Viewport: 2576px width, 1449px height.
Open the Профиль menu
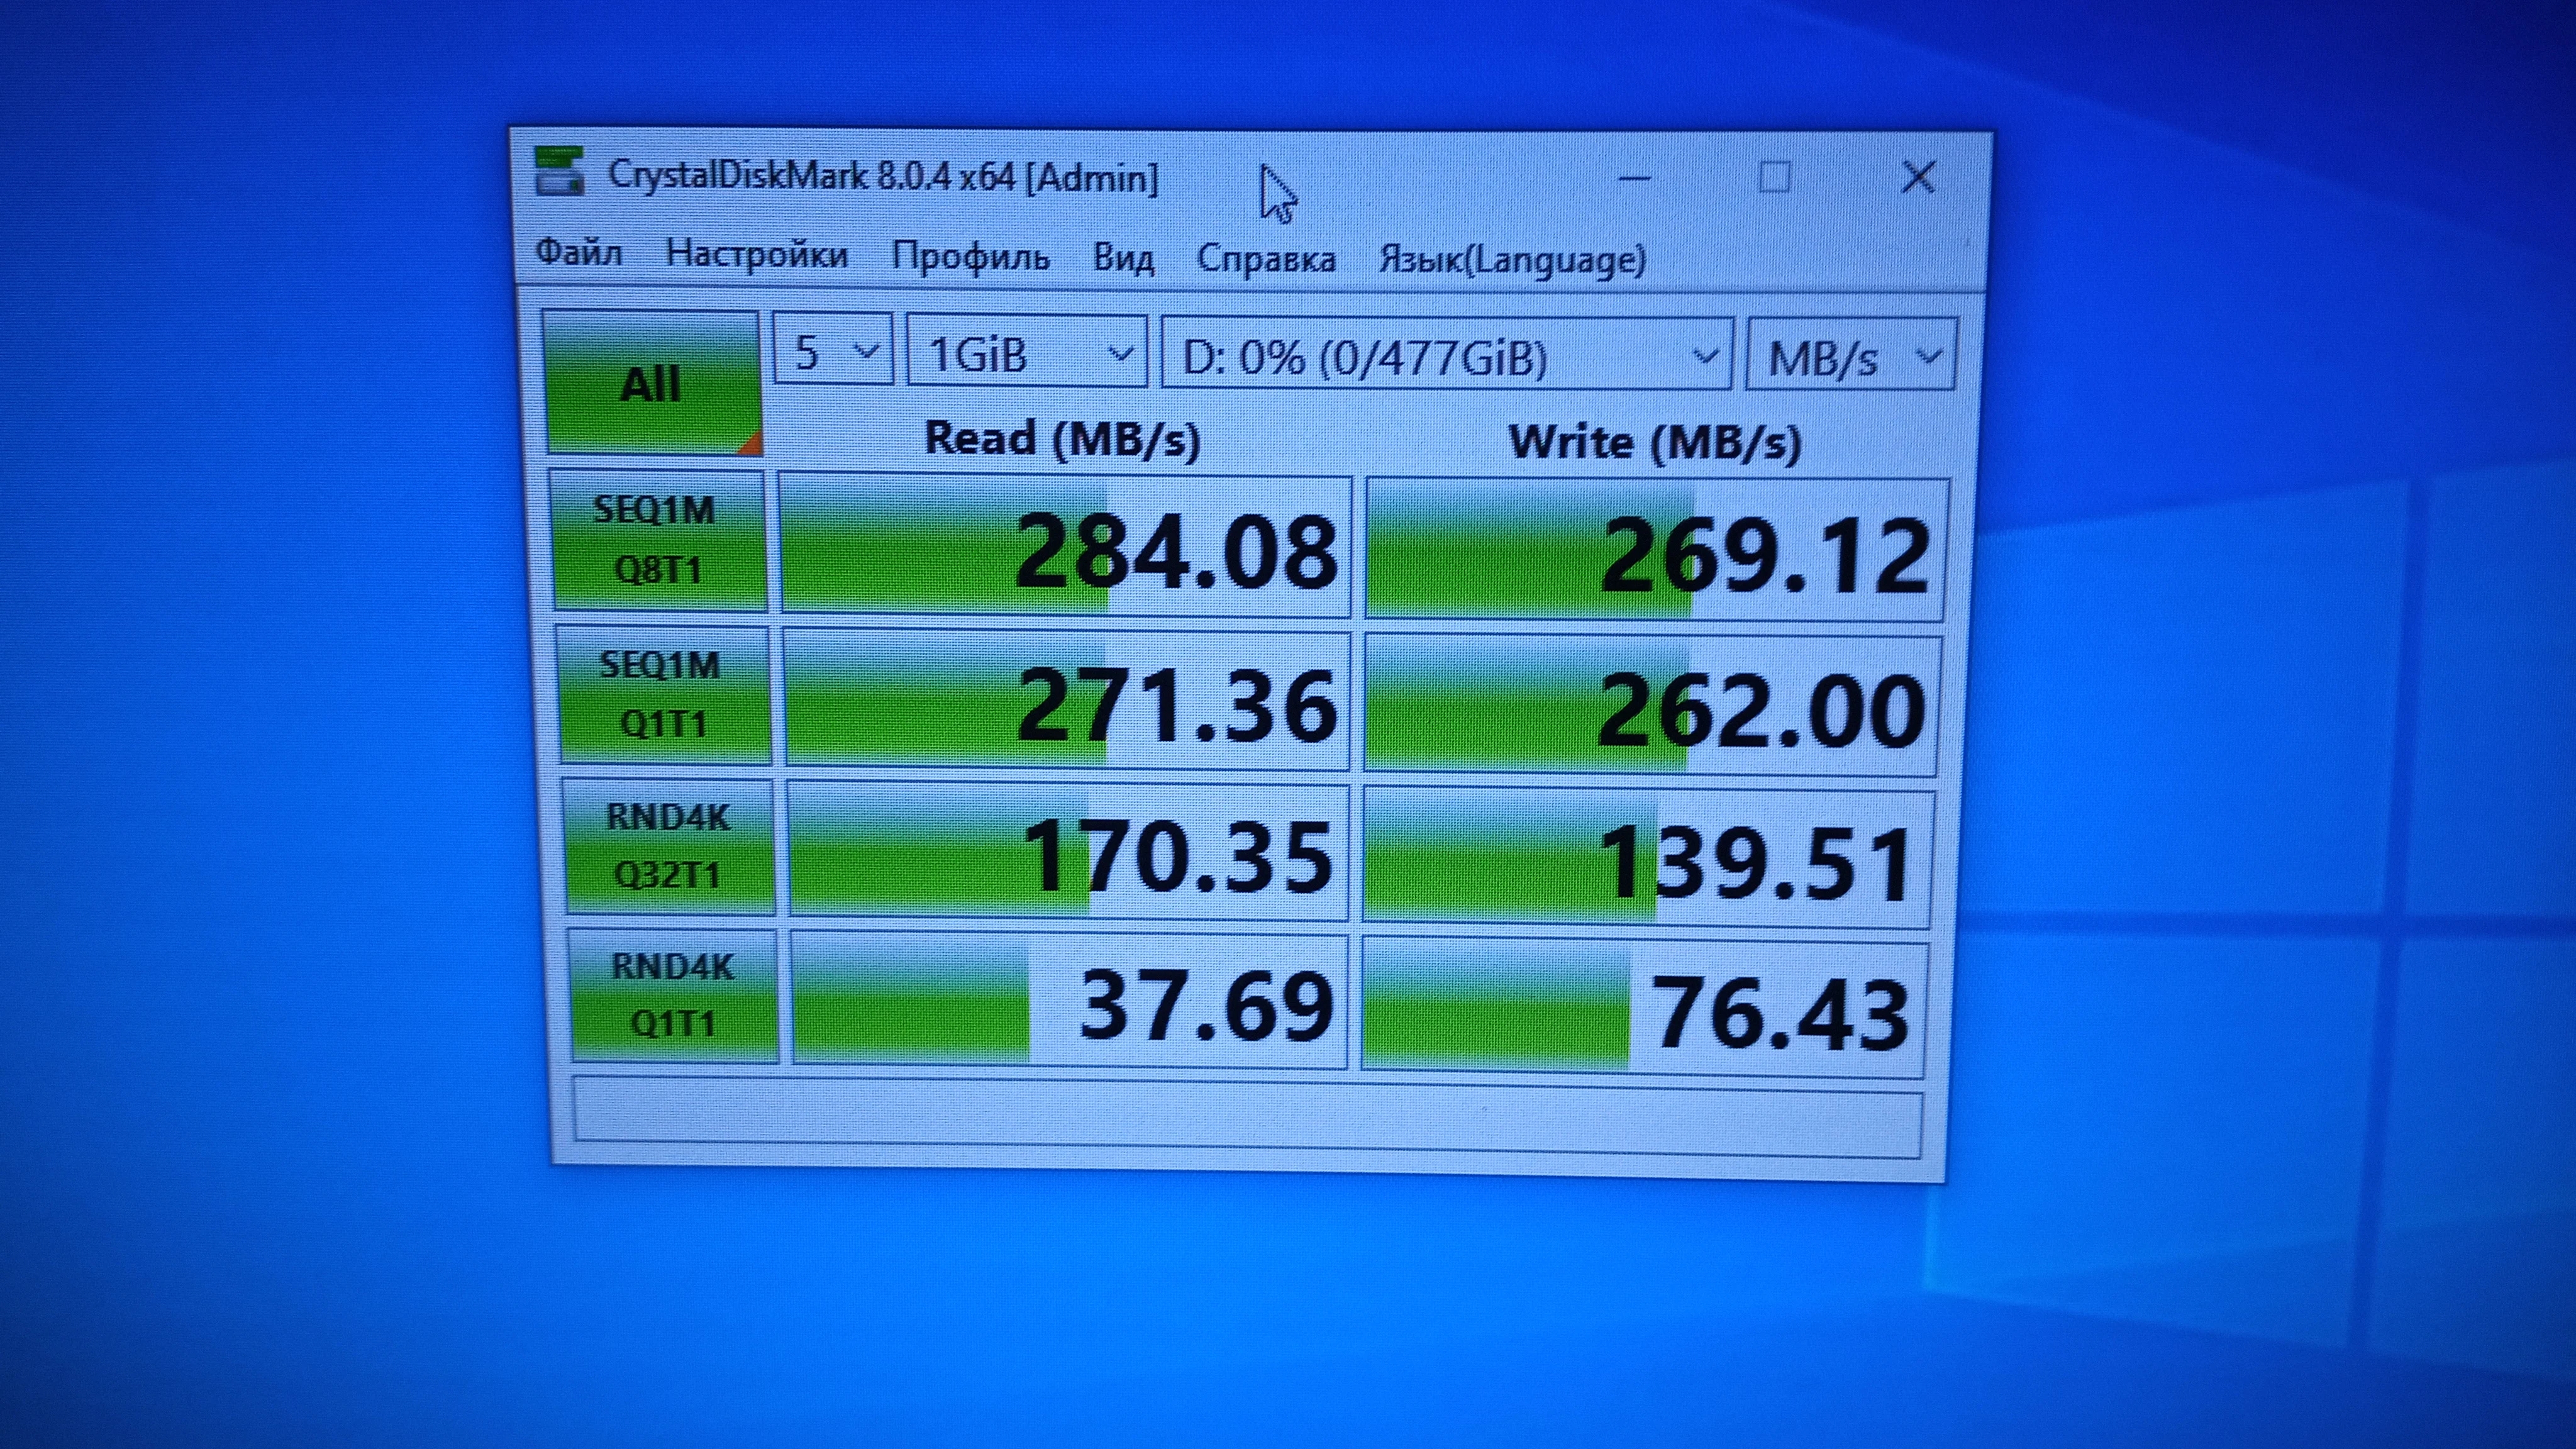coord(970,256)
